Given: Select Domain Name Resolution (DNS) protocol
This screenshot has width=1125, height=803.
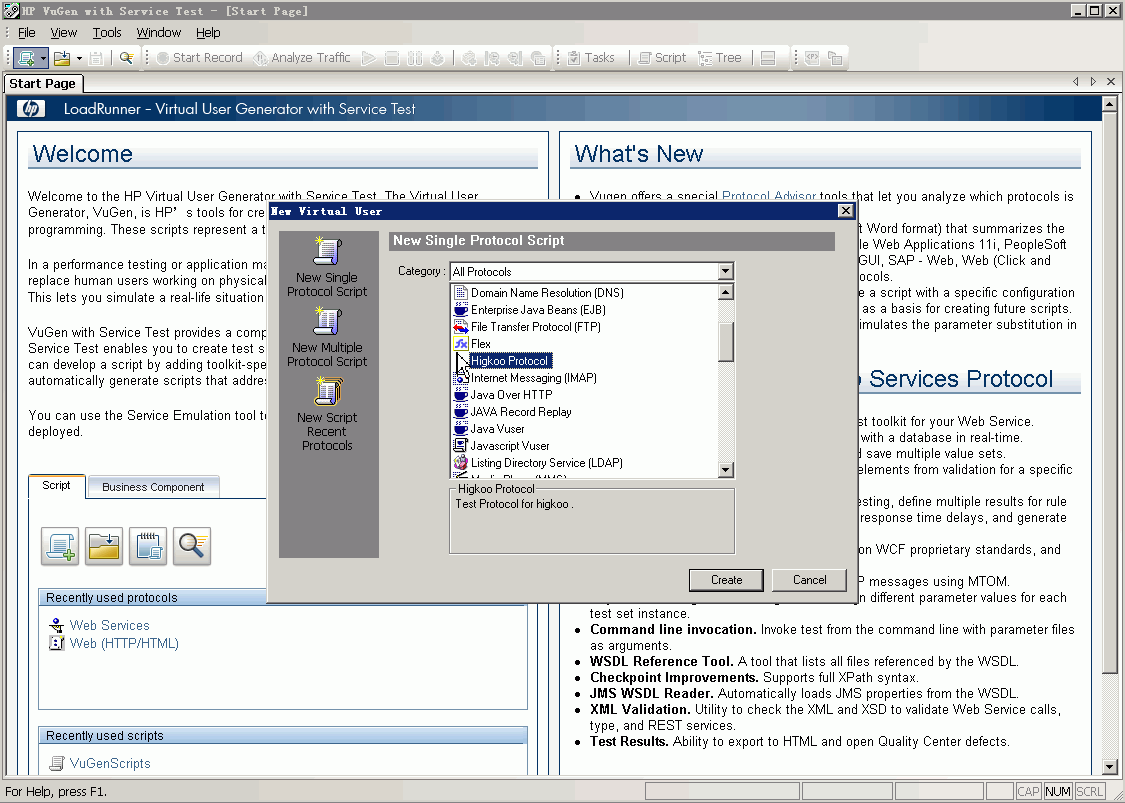Looking at the screenshot, I should pos(547,293).
